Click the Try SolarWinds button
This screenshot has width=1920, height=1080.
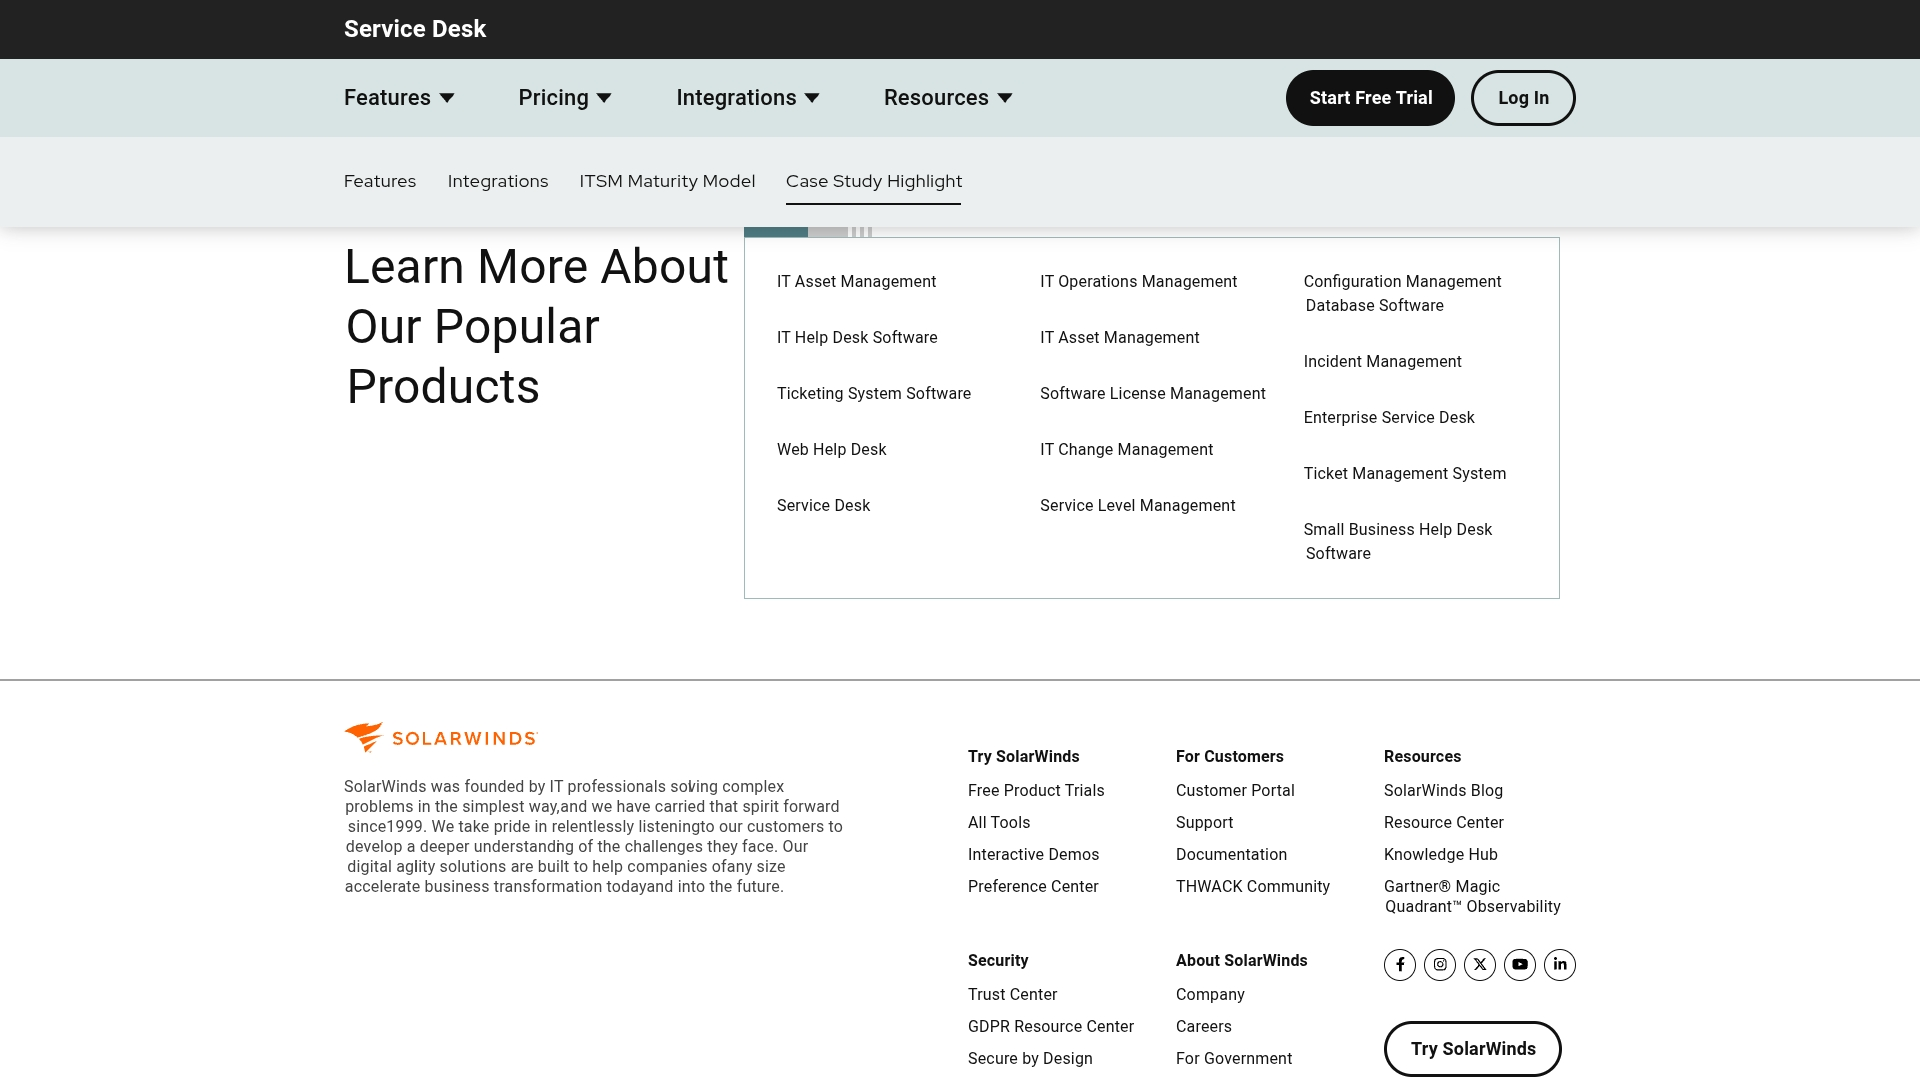tap(1472, 1049)
